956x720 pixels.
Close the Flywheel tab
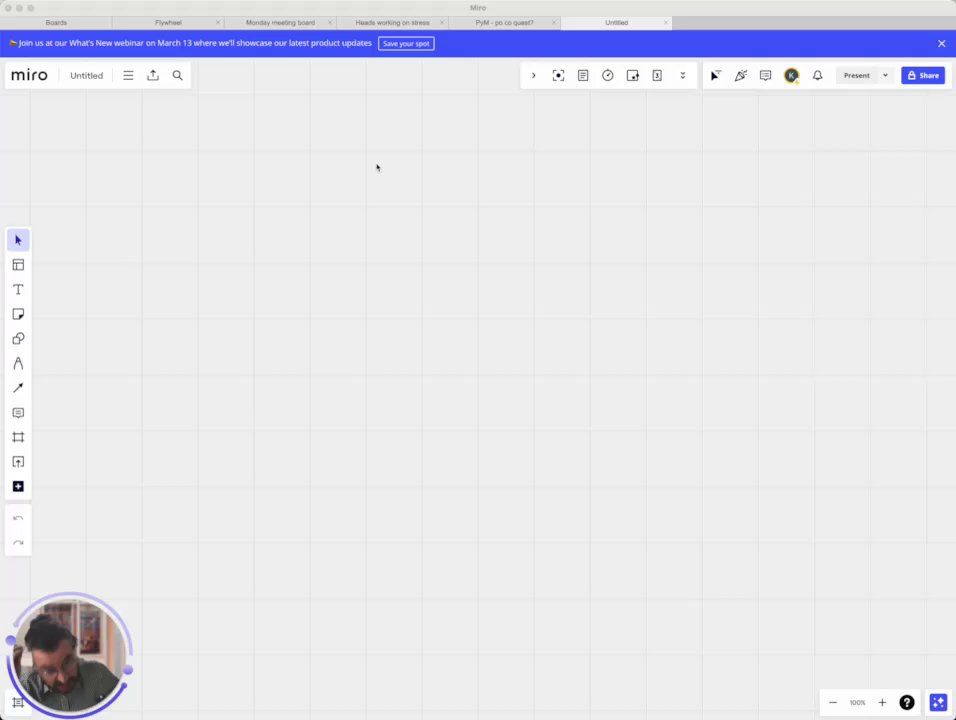pyautogui.click(x=218, y=23)
